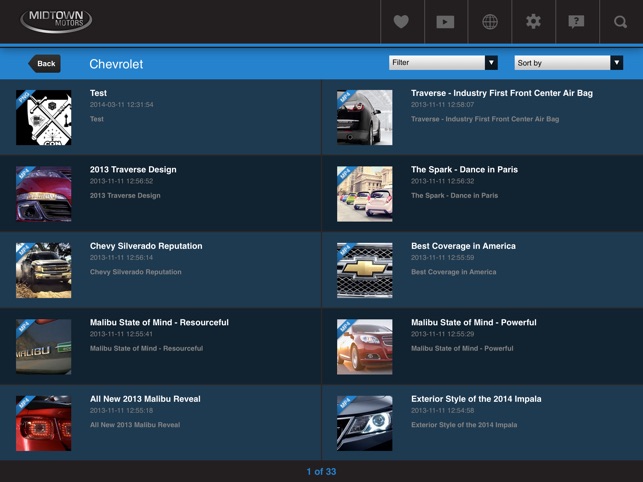Image resolution: width=643 pixels, height=482 pixels.
Task: Click the gray 'The Spark - Dance in Paris' description
Action: [454, 196]
